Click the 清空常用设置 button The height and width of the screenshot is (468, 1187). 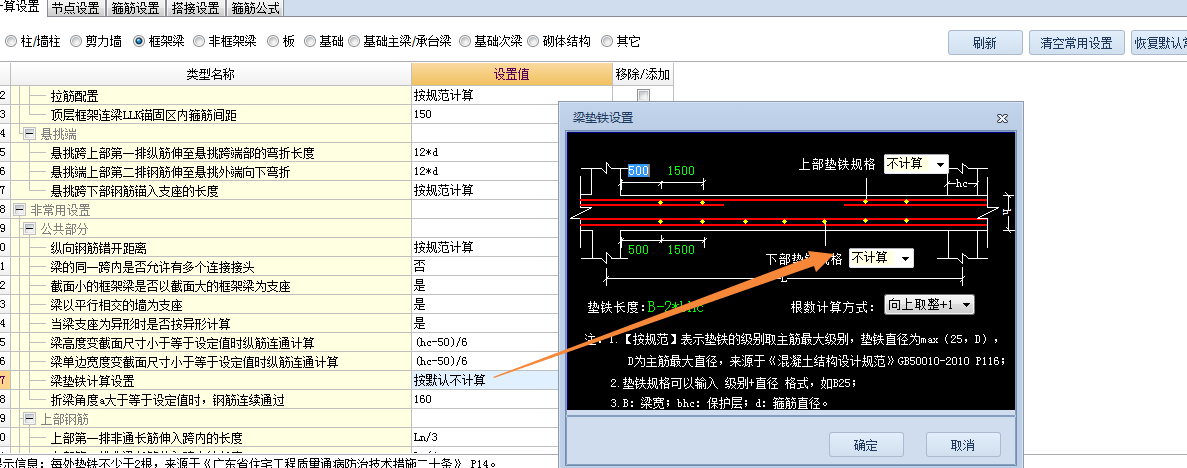coord(1076,42)
